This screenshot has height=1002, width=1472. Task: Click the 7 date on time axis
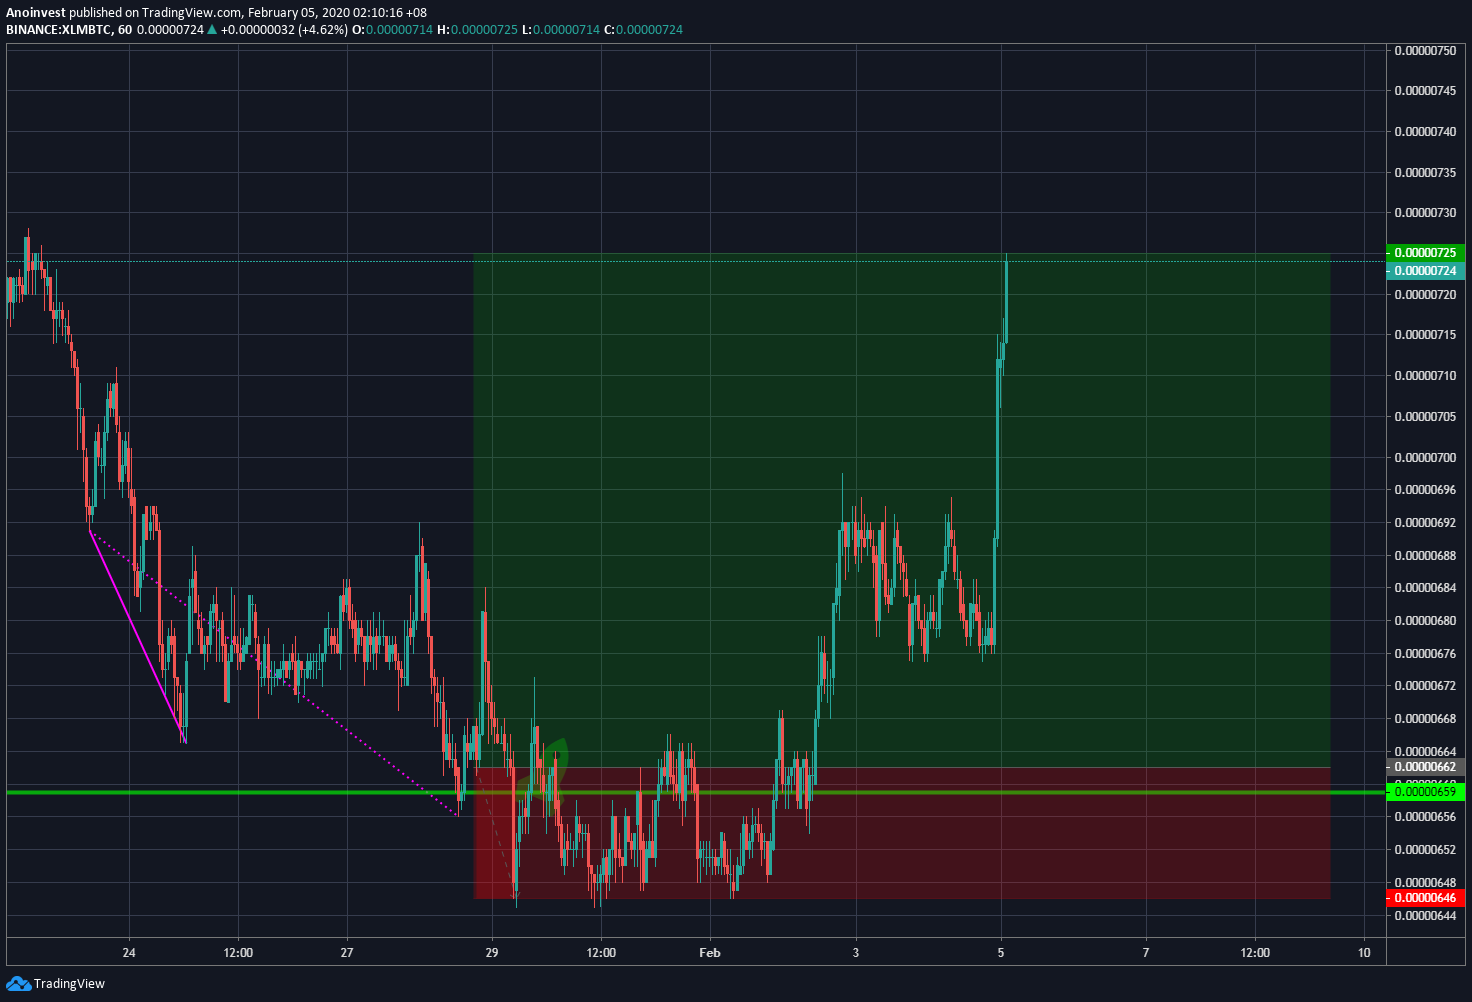point(1146,952)
